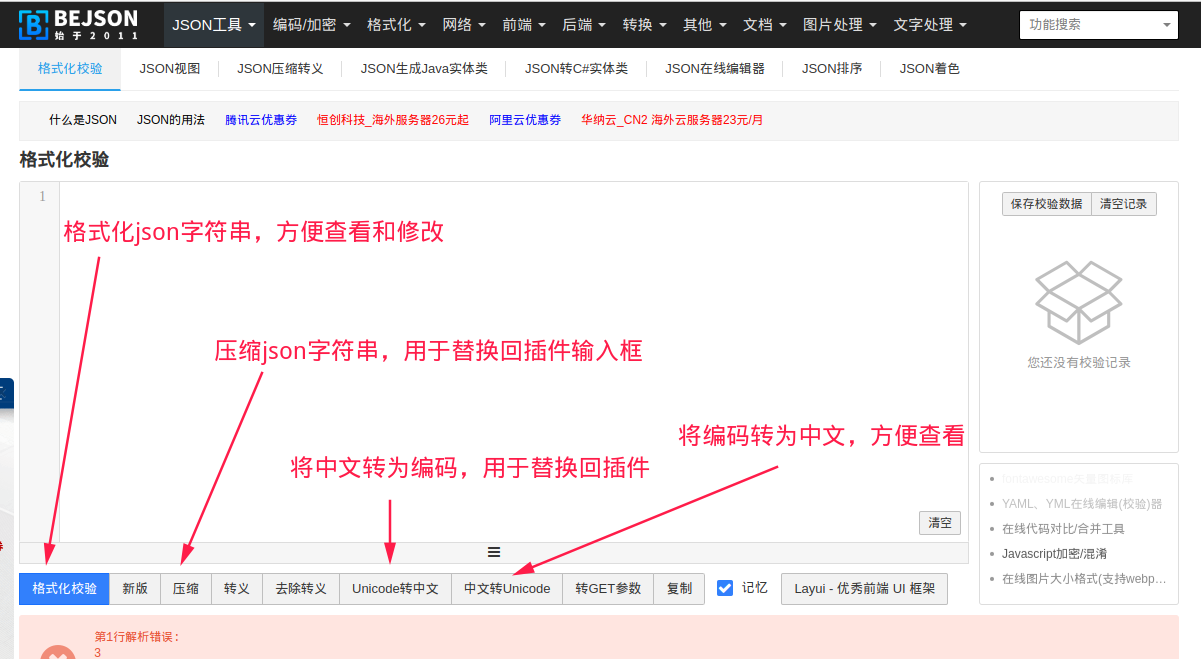Screen dimensions: 1201x659
Task: Open the JSON工具 dropdown menu
Action: click(x=214, y=24)
